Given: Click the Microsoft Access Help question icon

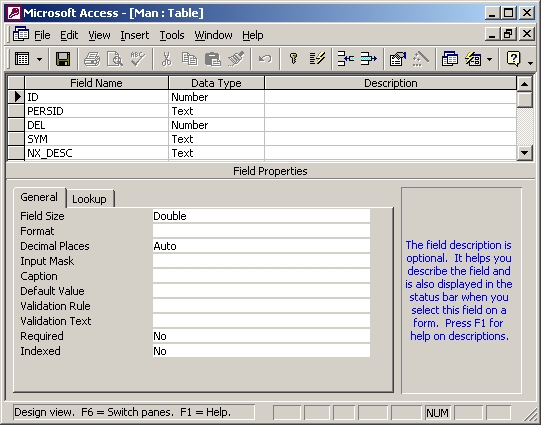Looking at the screenshot, I should [513, 59].
